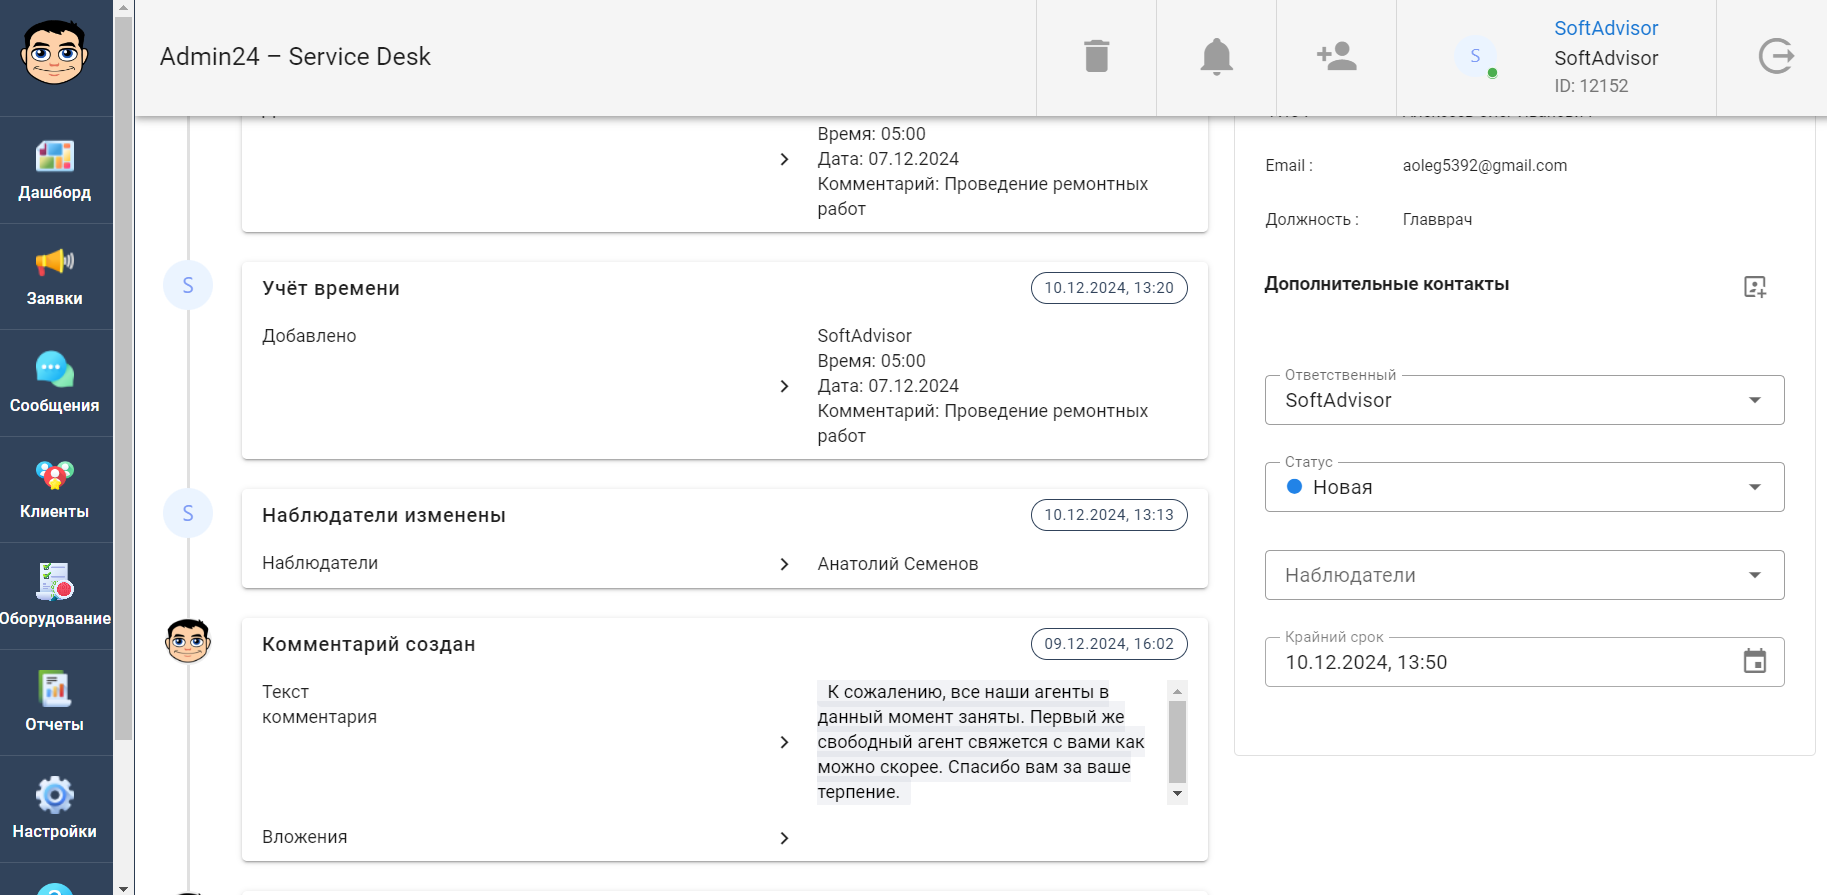Click the SoftAdvisor profile link

(1606, 28)
